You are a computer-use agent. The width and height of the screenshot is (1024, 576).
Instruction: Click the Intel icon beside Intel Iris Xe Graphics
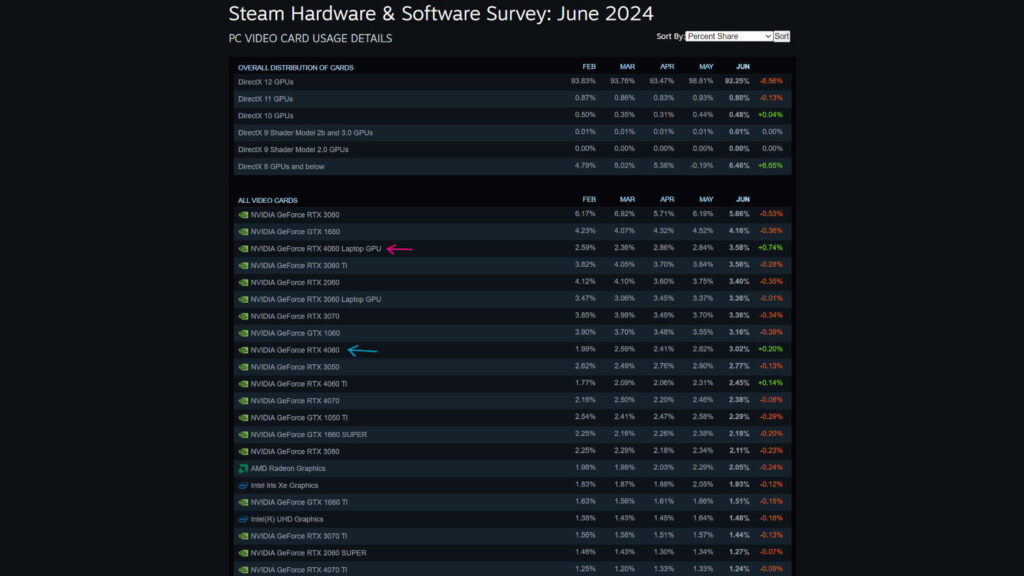(243, 485)
